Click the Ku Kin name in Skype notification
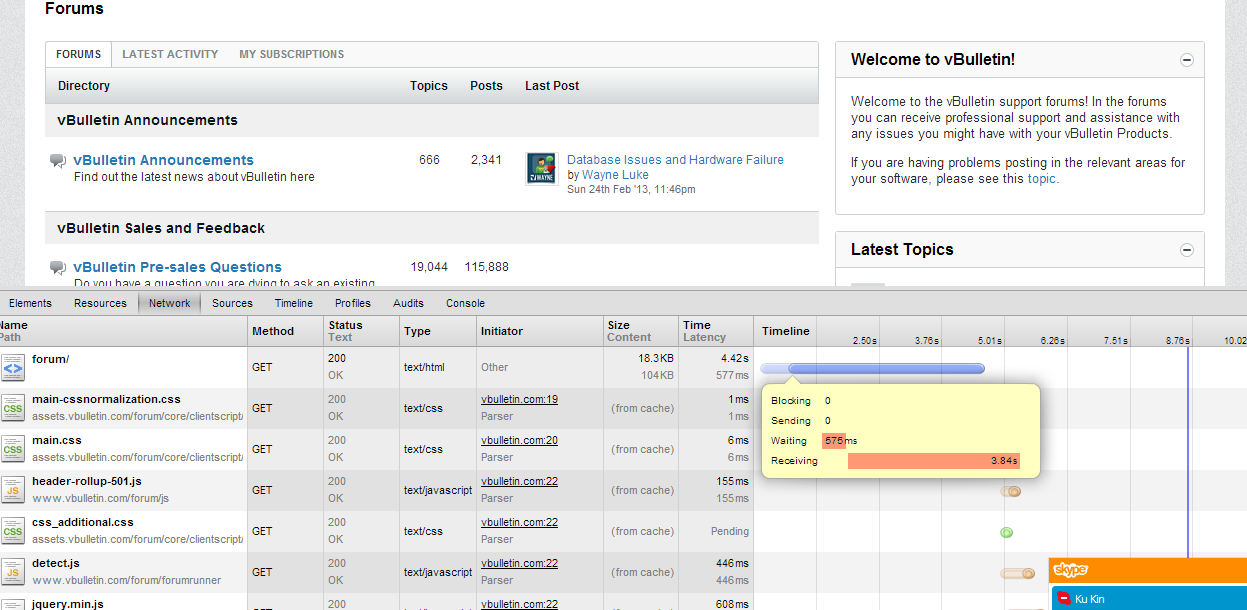Image resolution: width=1247 pixels, height=610 pixels. (1089, 599)
